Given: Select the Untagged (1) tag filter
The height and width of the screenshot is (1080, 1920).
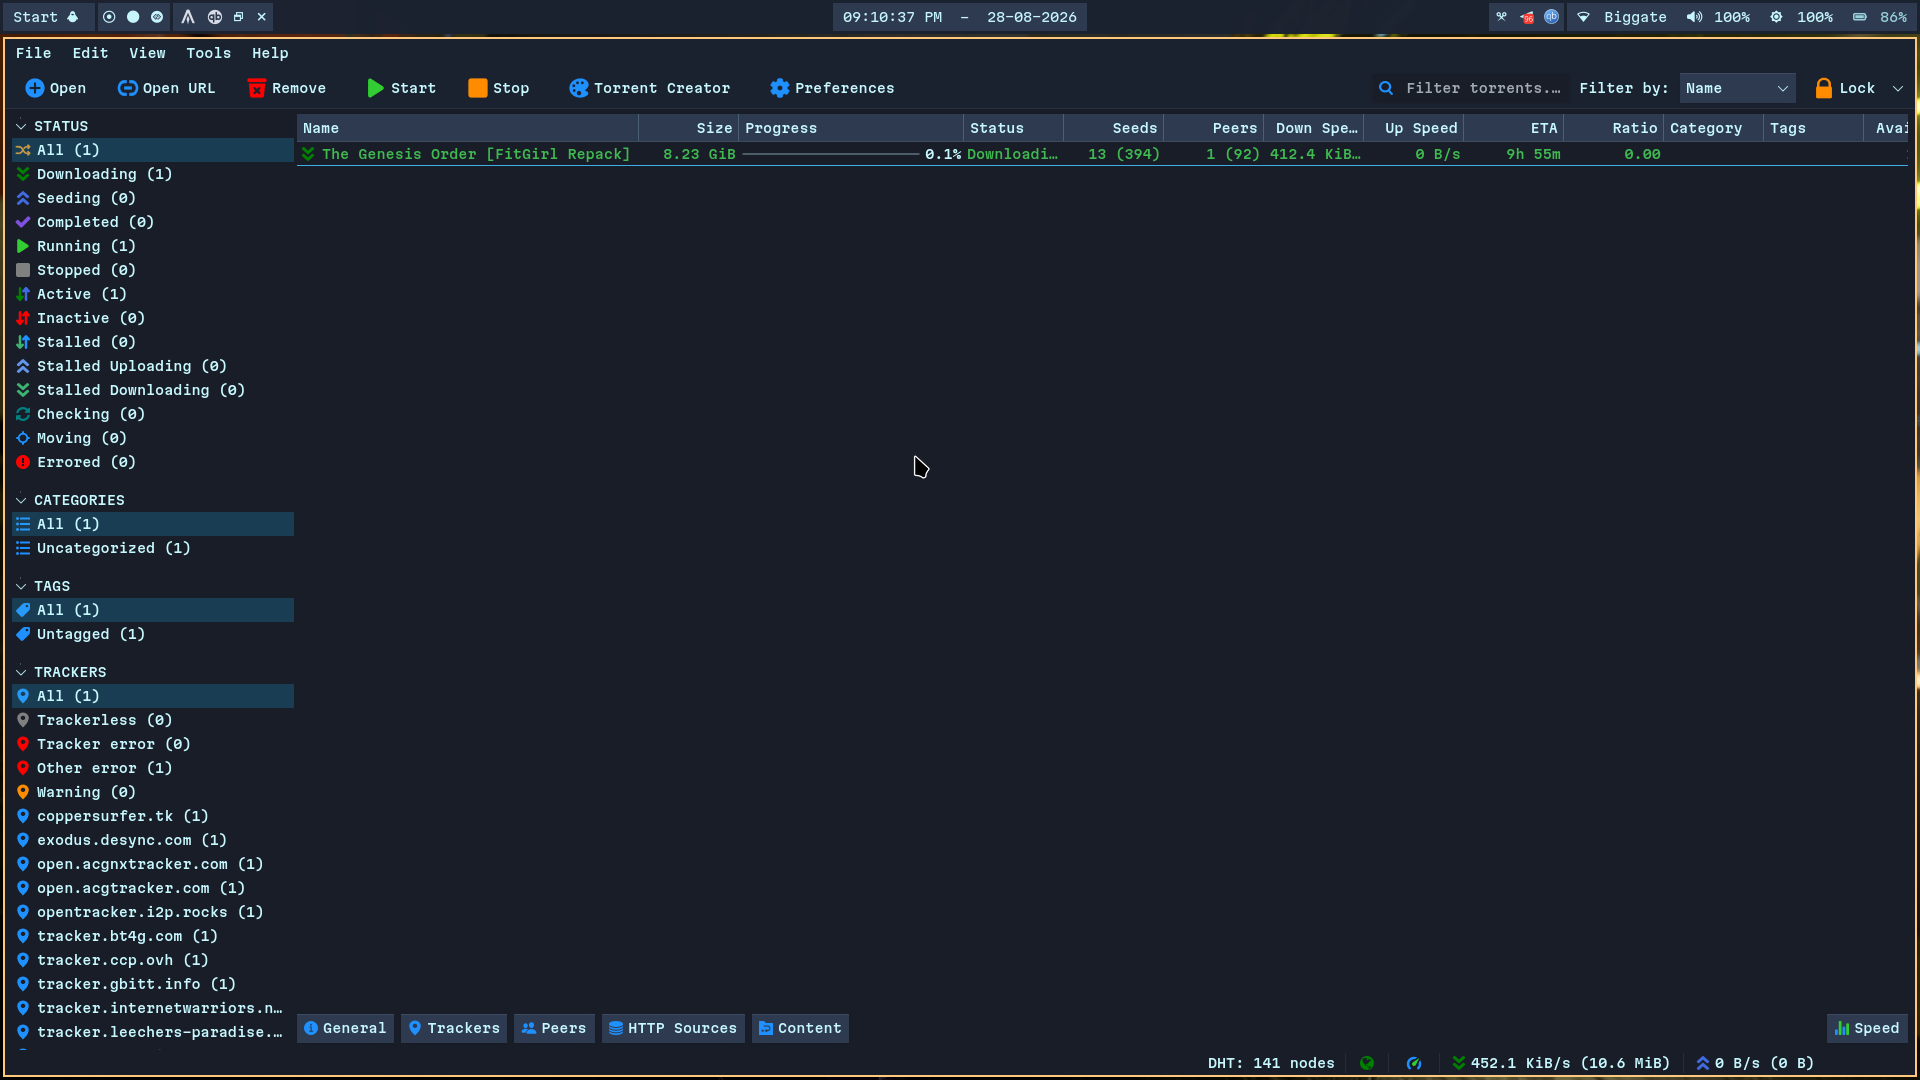Looking at the screenshot, I should [x=153, y=634].
